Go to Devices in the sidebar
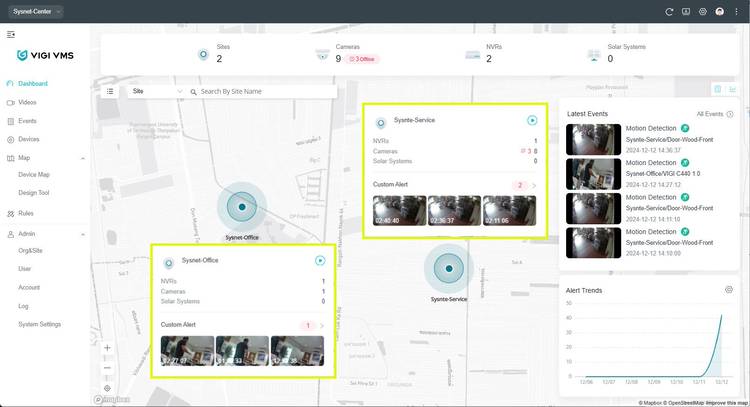Viewport: 750px width, 407px height. (29, 139)
